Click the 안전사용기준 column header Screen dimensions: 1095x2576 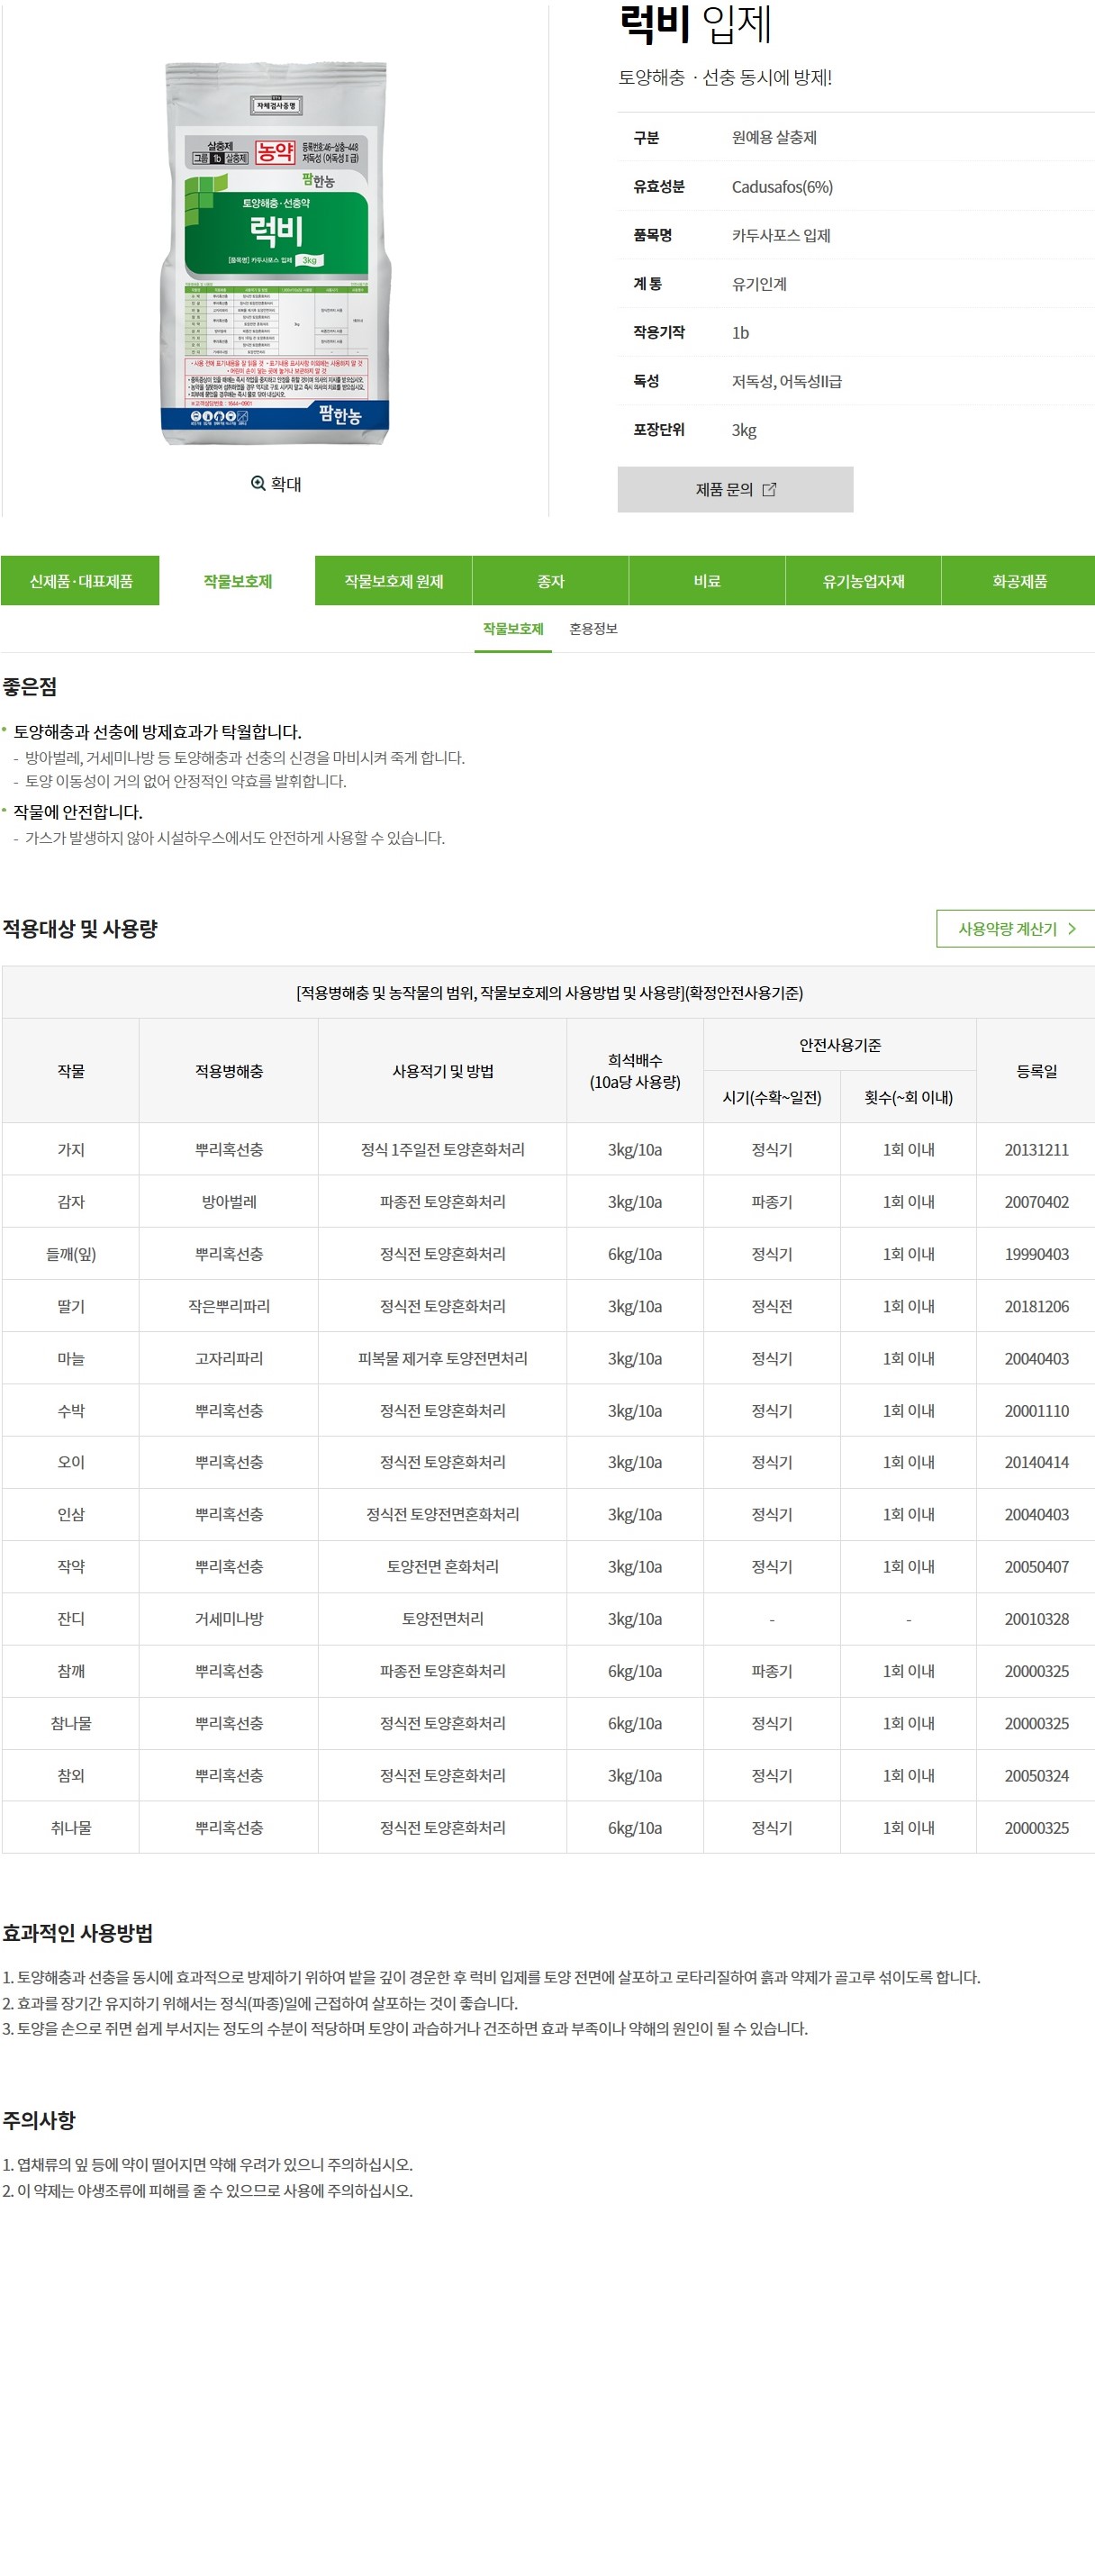coord(840,1045)
